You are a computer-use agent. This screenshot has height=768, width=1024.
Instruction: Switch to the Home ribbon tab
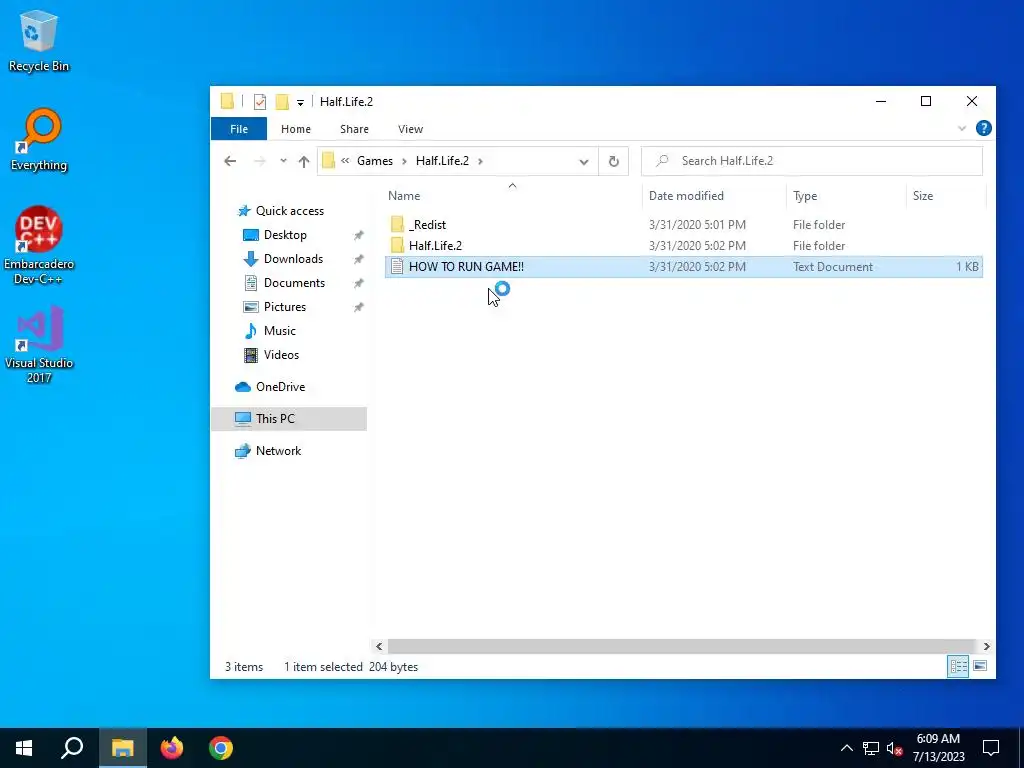click(x=296, y=129)
